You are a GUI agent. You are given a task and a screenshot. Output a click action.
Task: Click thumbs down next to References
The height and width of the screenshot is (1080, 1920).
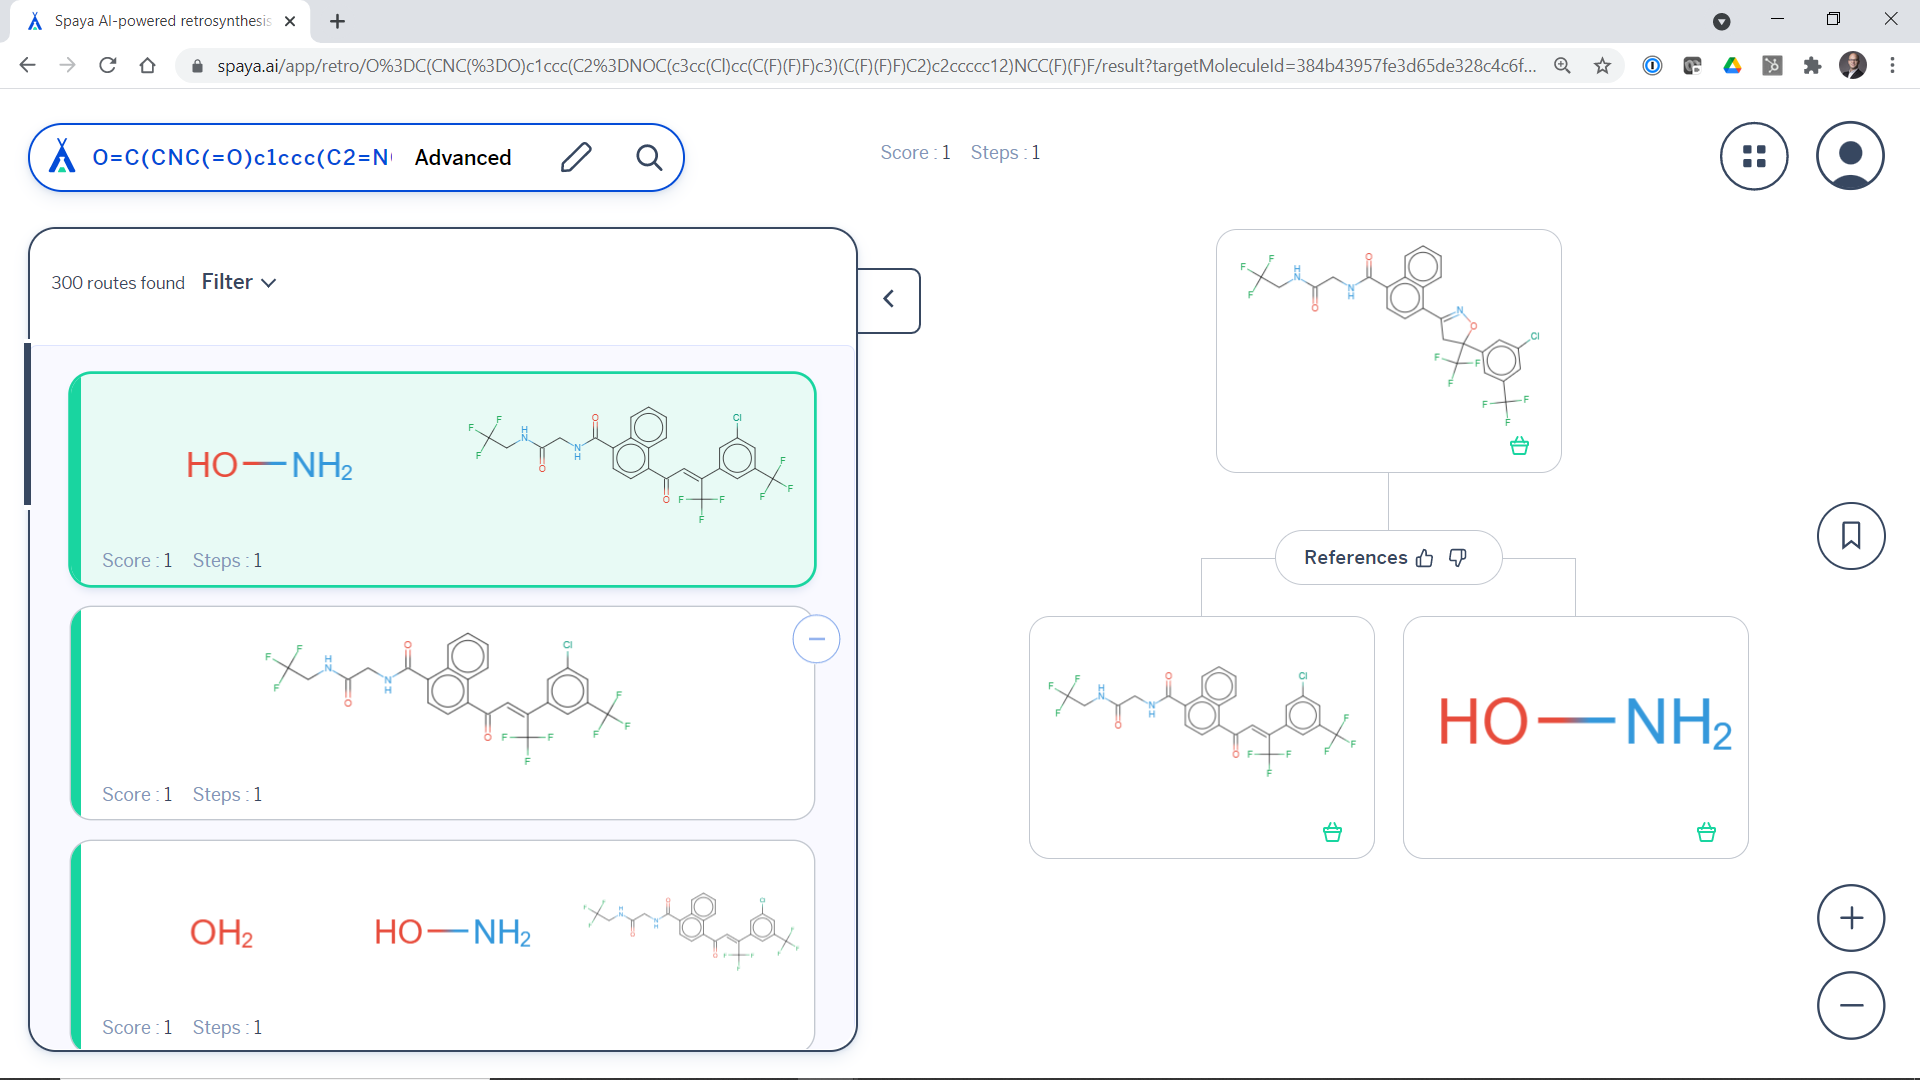(1458, 557)
